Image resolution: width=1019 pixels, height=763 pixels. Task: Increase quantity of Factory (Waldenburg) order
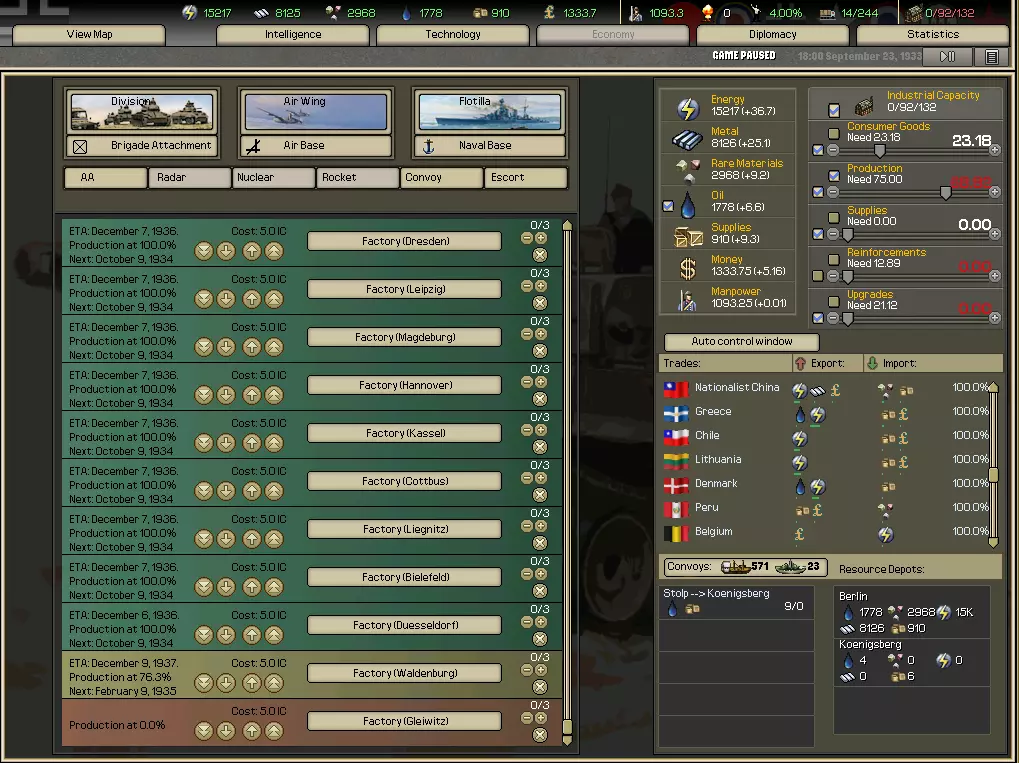[x=541, y=670]
